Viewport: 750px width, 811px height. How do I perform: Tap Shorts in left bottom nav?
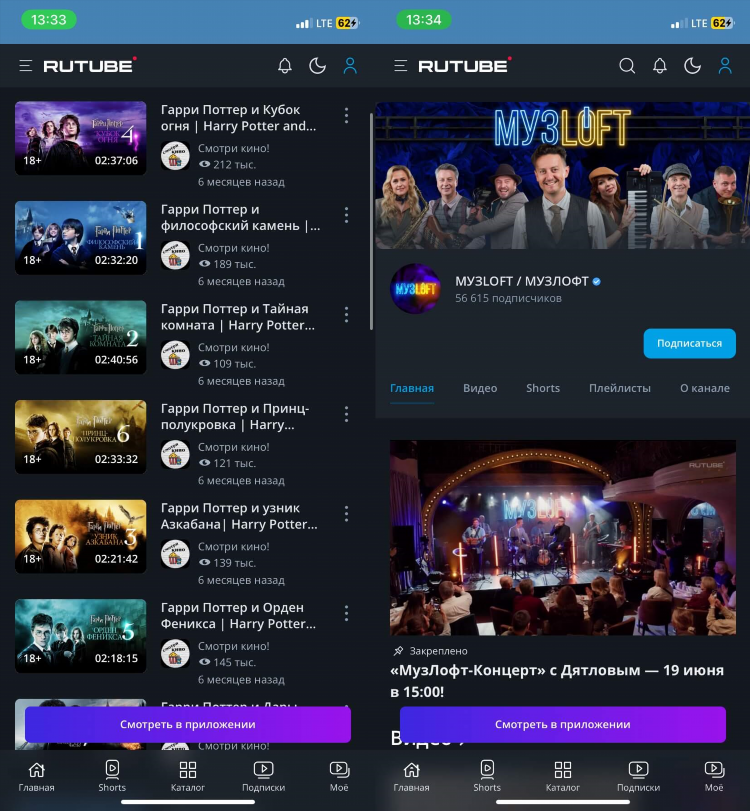[x=112, y=776]
